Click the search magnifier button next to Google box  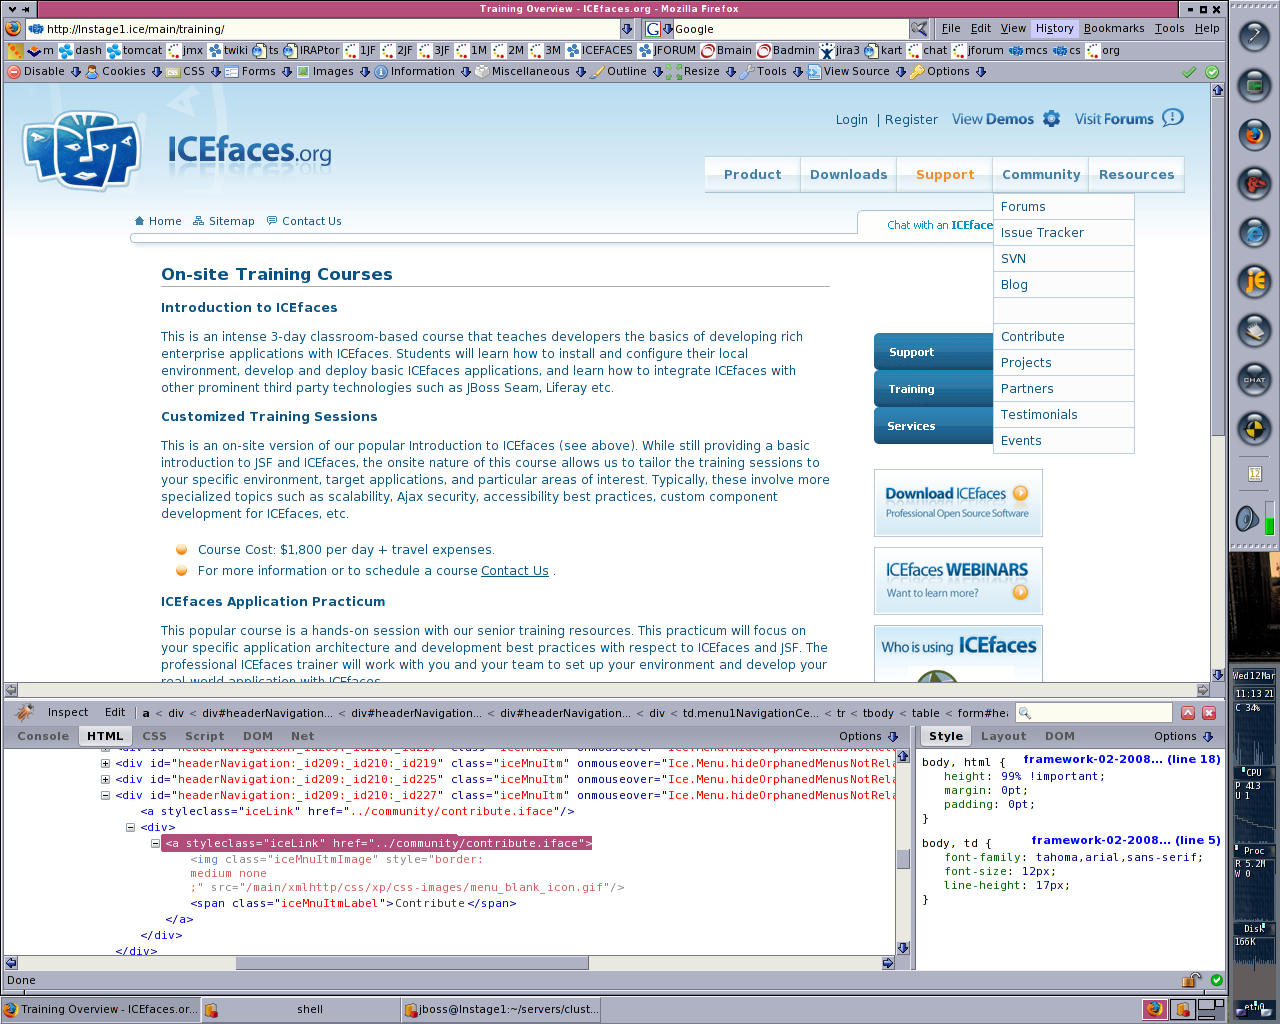[x=919, y=29]
